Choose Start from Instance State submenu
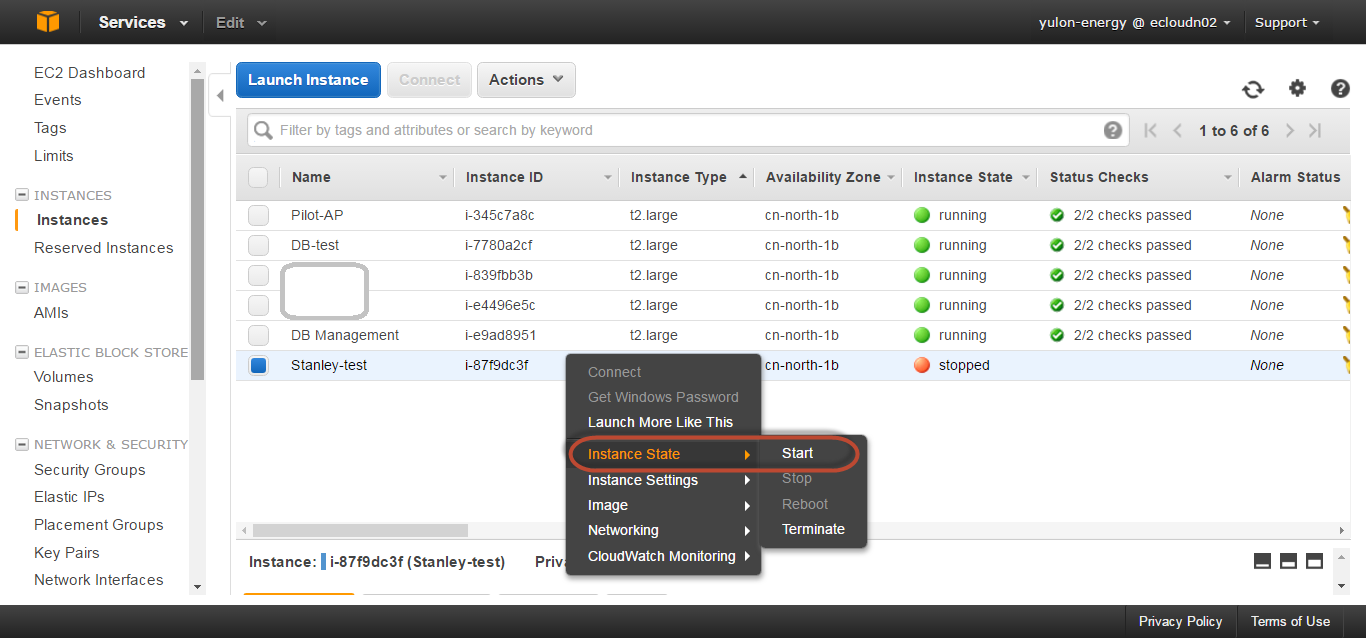Viewport: 1366px width, 638px height. point(797,453)
